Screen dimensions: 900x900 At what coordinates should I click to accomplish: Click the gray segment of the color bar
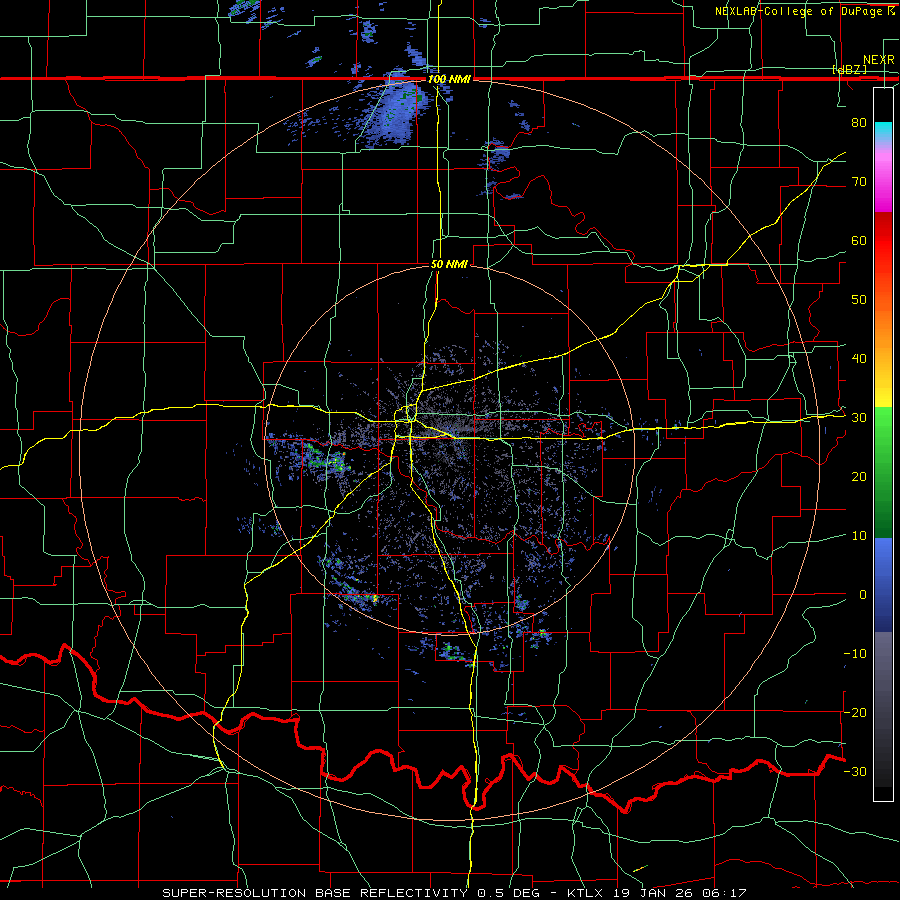coord(883,677)
